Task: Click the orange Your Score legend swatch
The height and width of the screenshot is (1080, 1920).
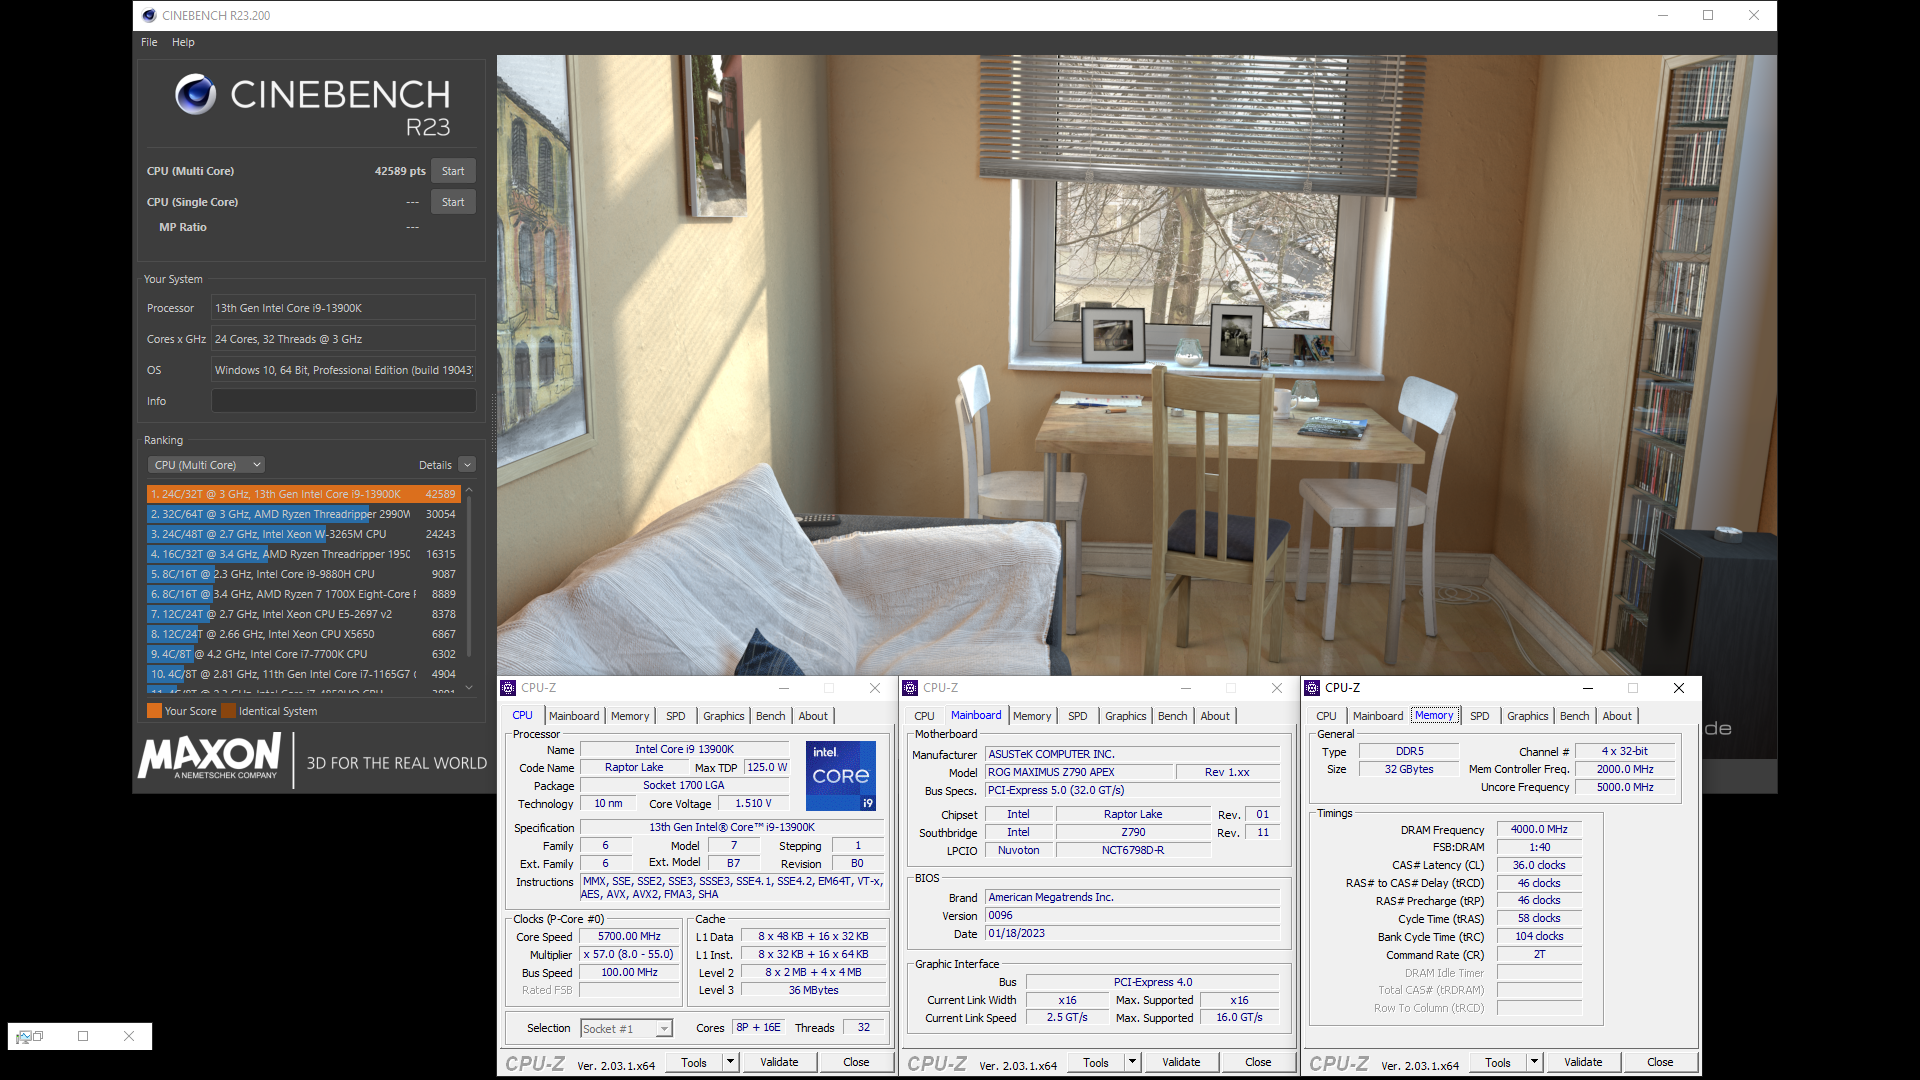Action: [x=154, y=711]
